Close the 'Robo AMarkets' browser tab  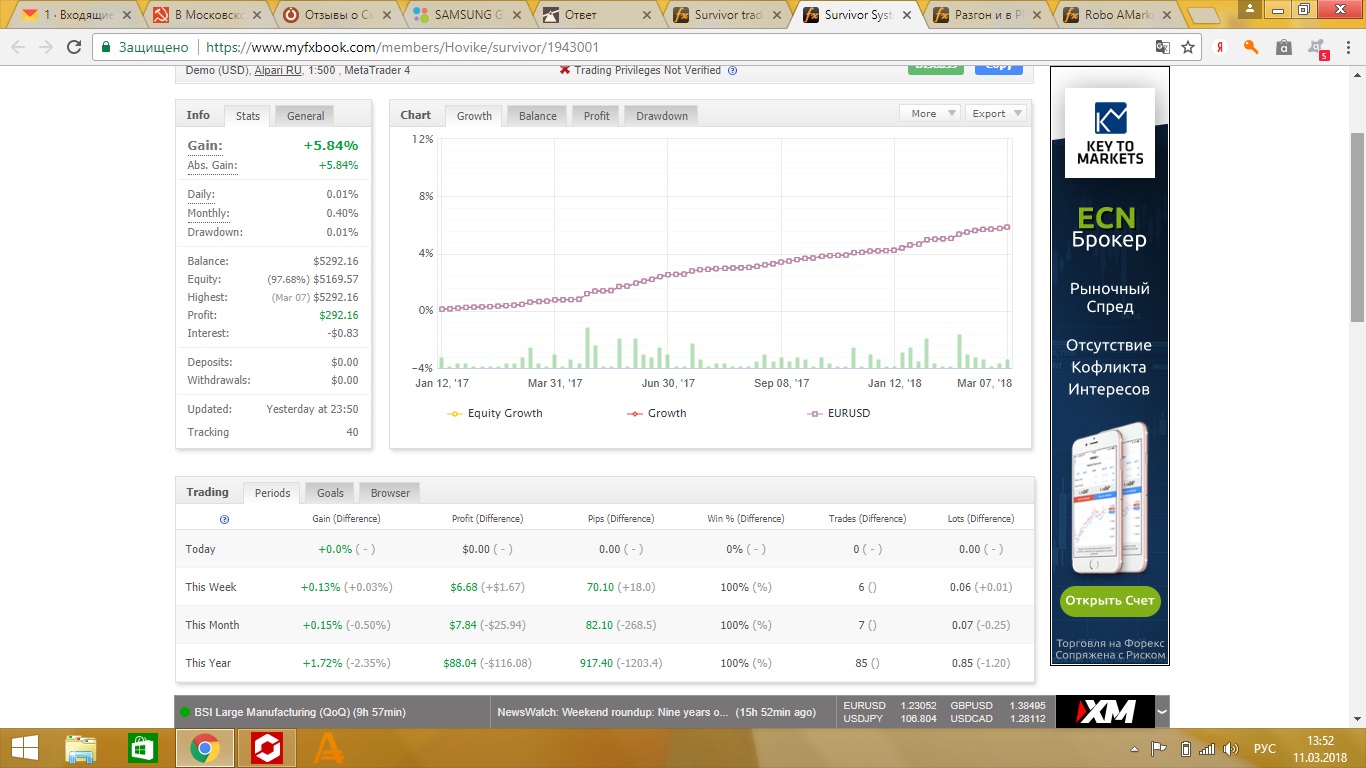(x=1167, y=15)
